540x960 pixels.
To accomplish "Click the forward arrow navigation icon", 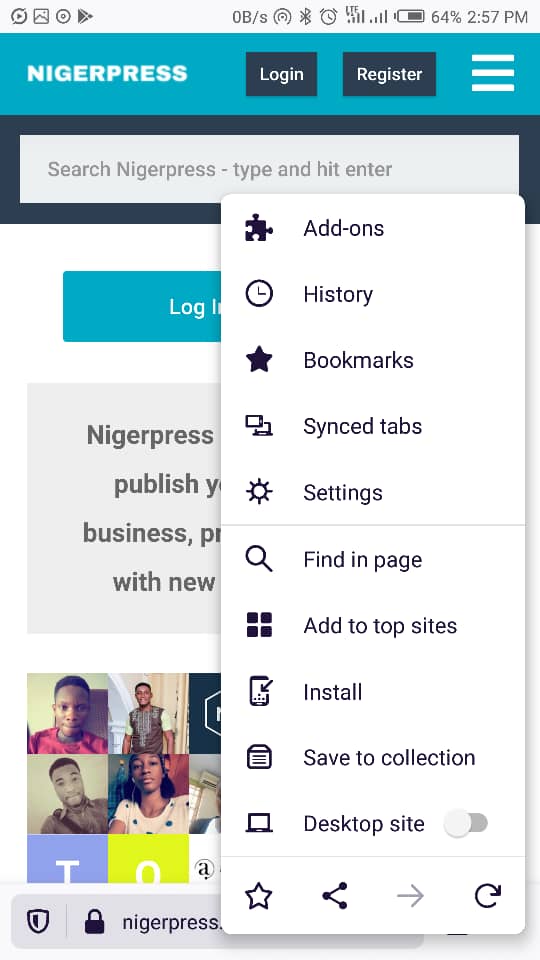I will [410, 897].
